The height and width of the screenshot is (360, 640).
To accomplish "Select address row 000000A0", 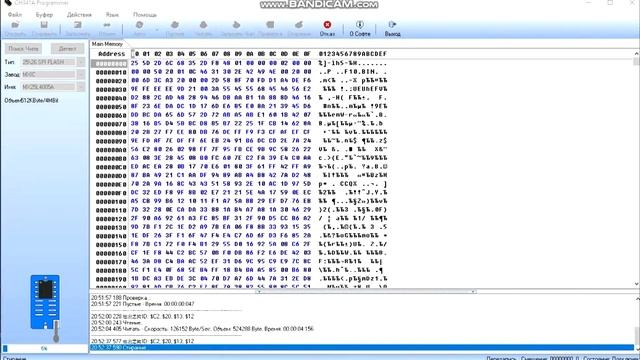I will (x=111, y=150).
